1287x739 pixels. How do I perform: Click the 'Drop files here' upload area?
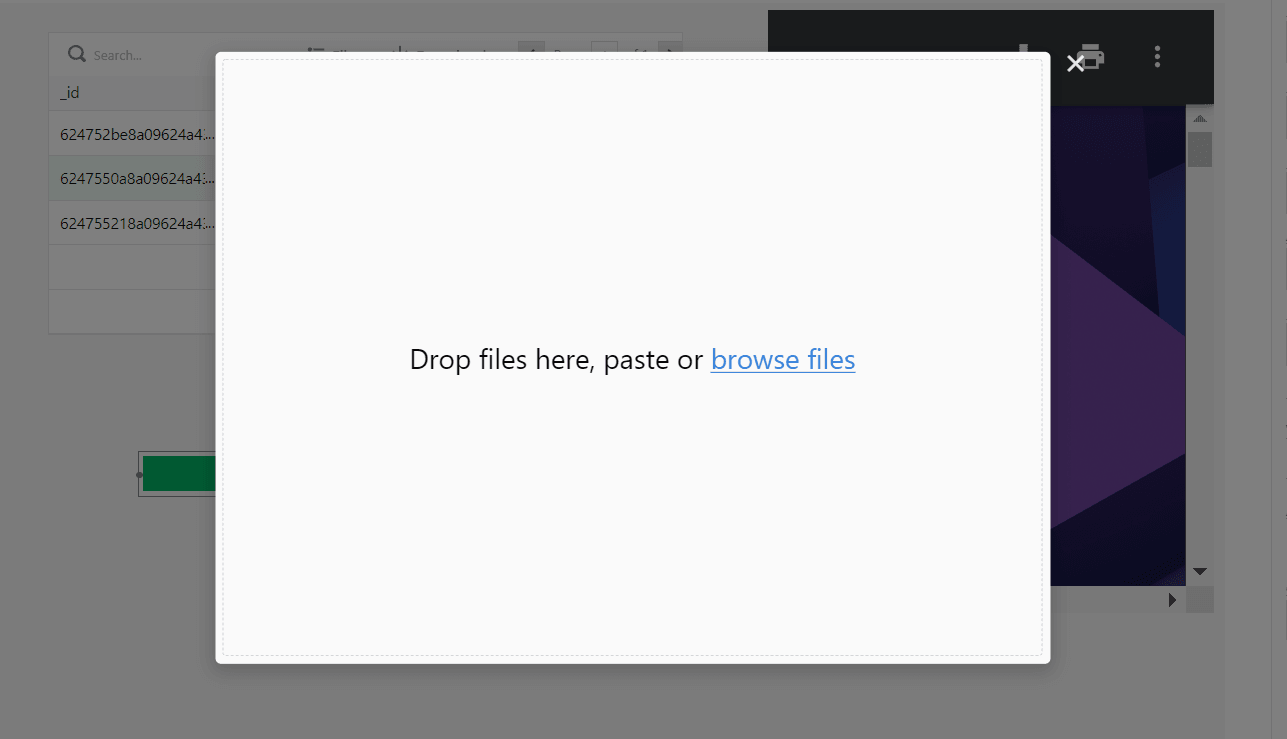(632, 500)
